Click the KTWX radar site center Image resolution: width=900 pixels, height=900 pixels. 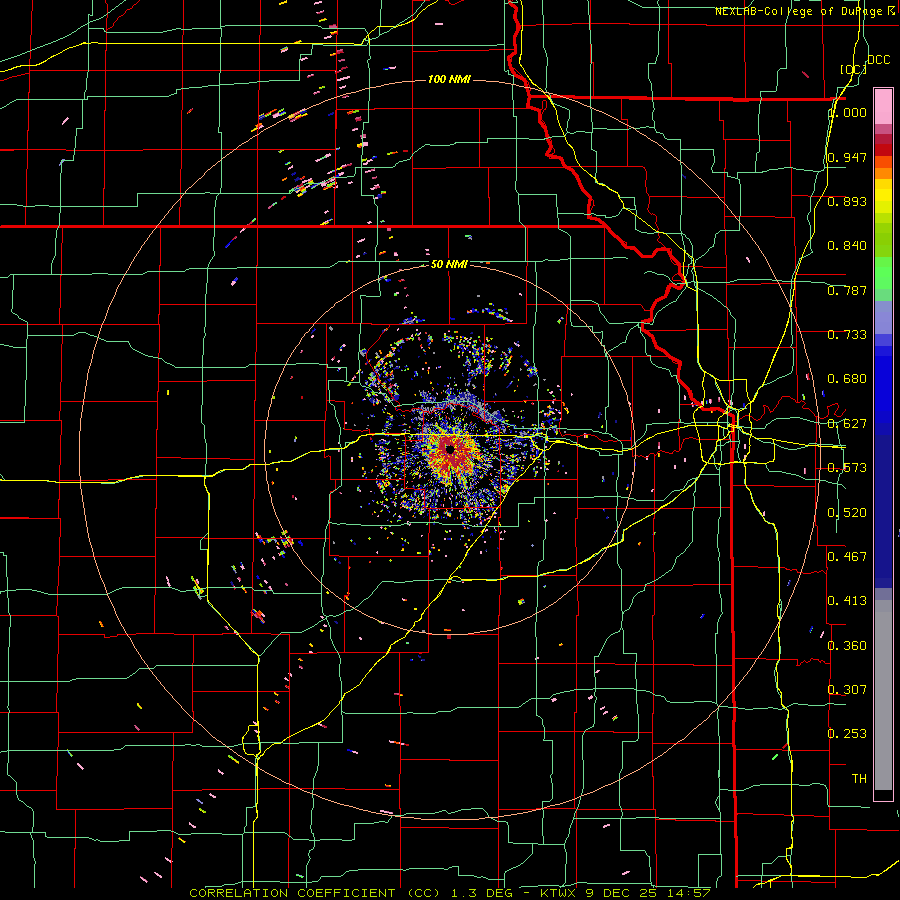[x=450, y=449]
